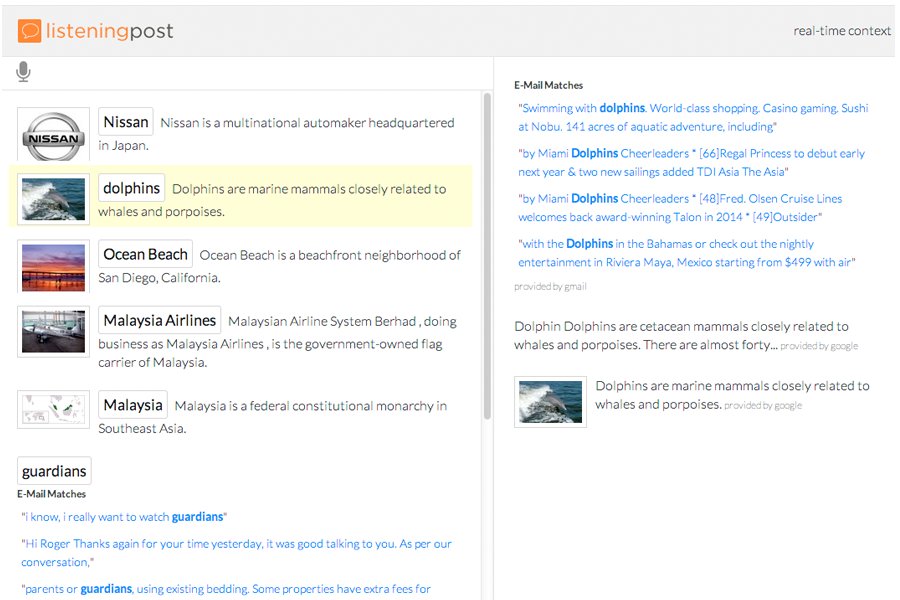Open dolphin image in right panel
The image size is (900, 600).
[x=550, y=401]
